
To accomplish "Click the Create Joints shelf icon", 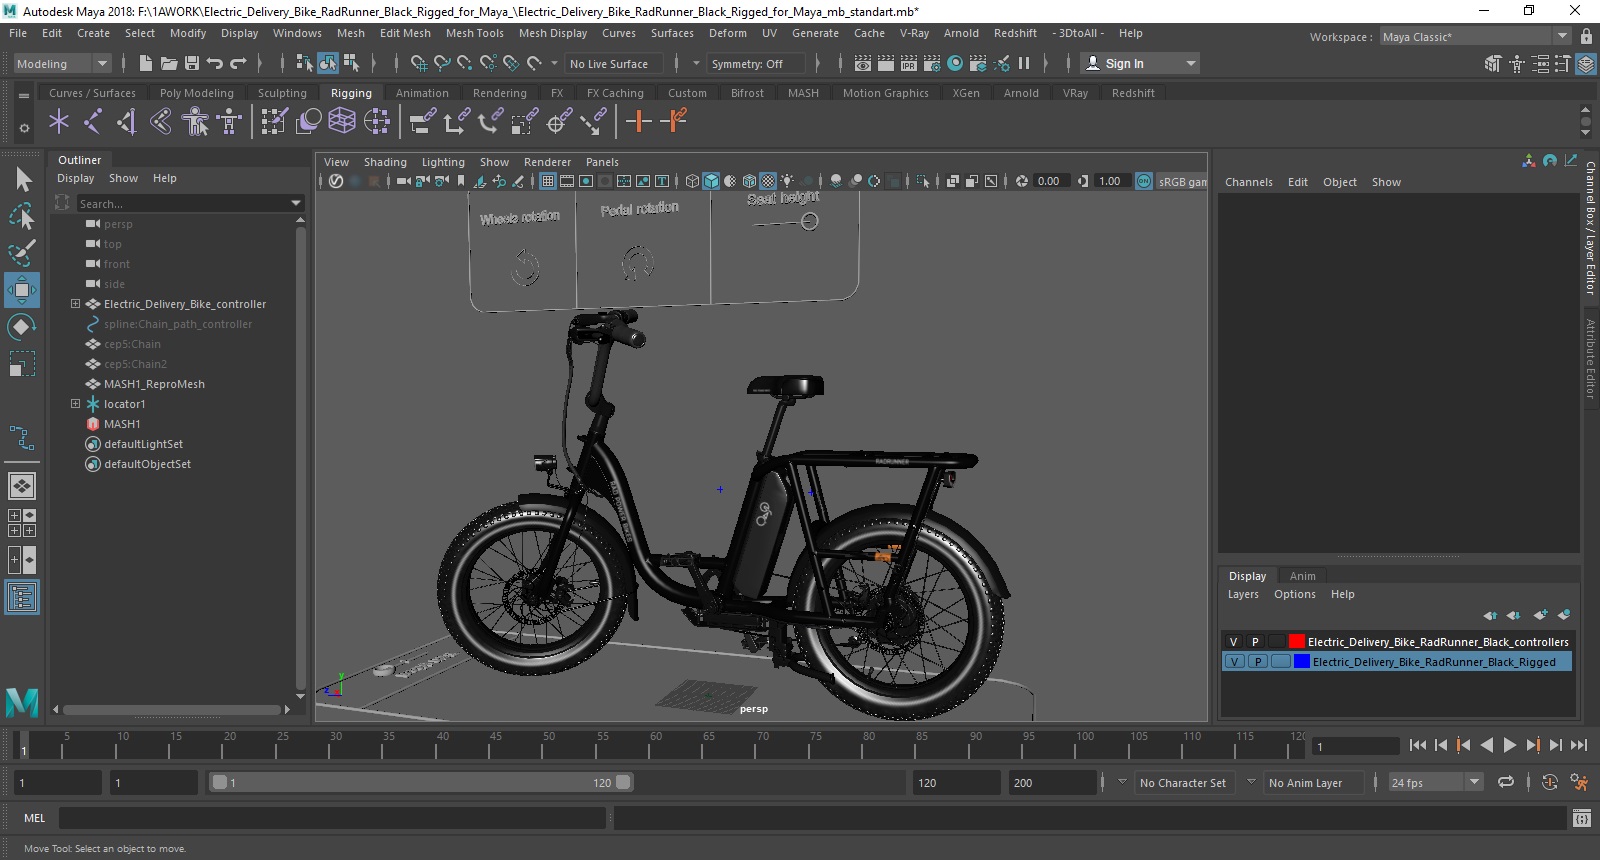I will point(93,122).
